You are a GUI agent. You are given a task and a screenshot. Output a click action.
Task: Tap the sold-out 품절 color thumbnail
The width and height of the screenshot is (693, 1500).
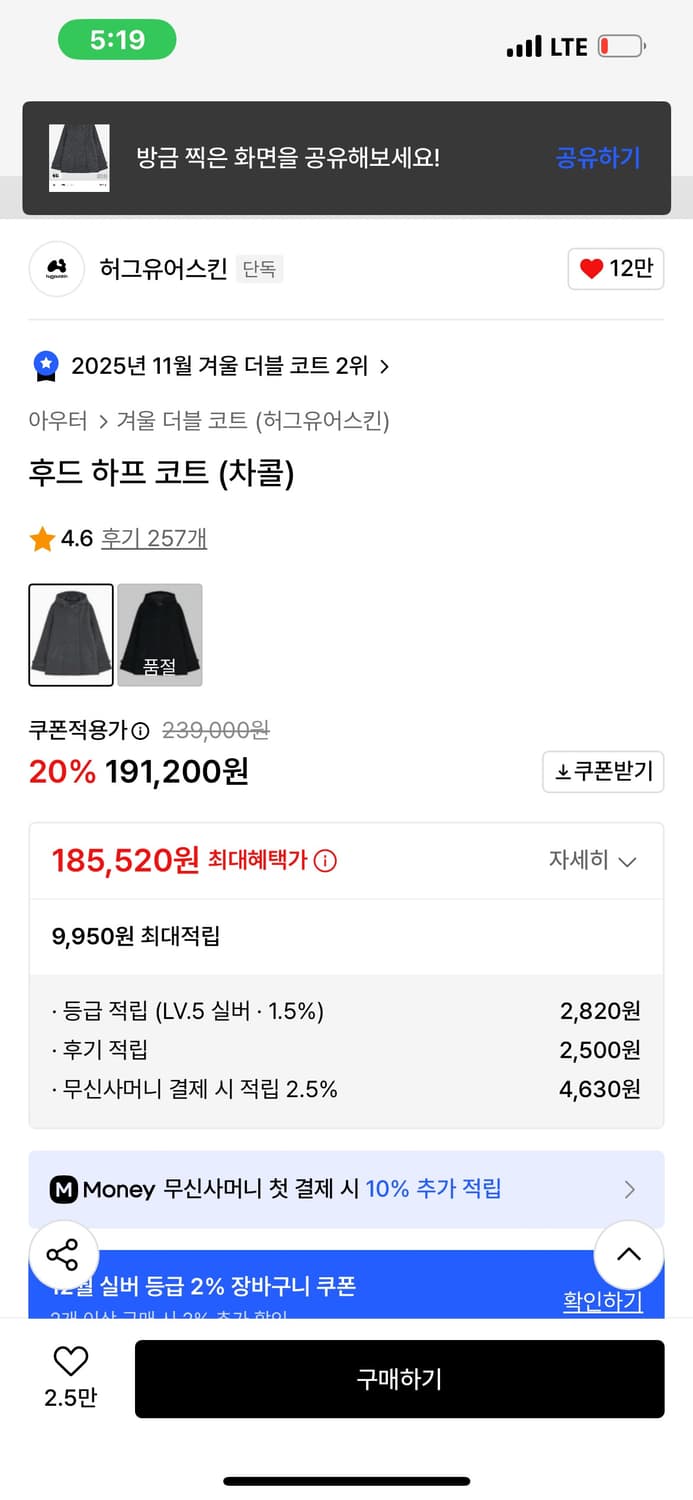click(159, 634)
